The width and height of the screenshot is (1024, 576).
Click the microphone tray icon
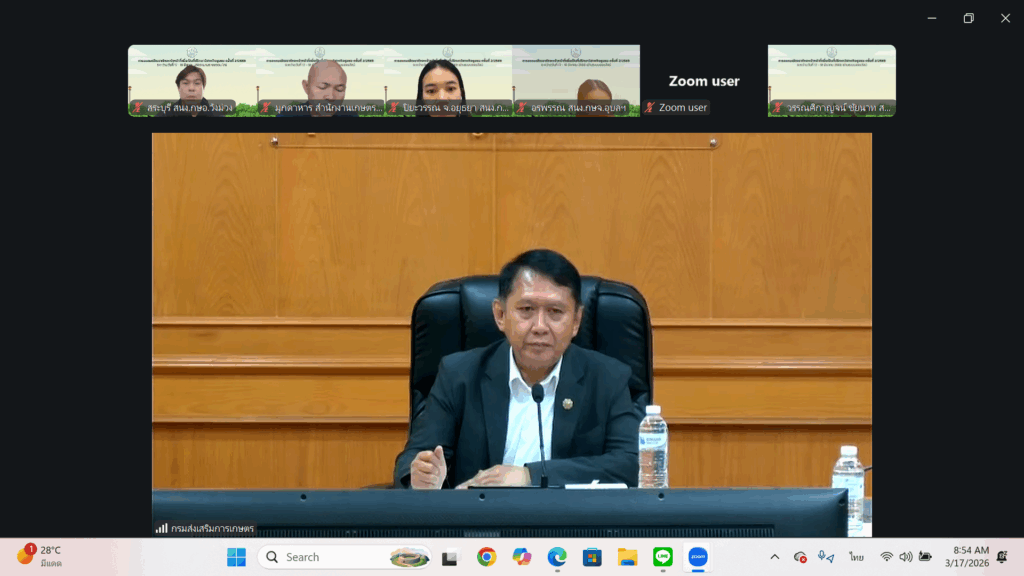pyautogui.click(x=825, y=557)
